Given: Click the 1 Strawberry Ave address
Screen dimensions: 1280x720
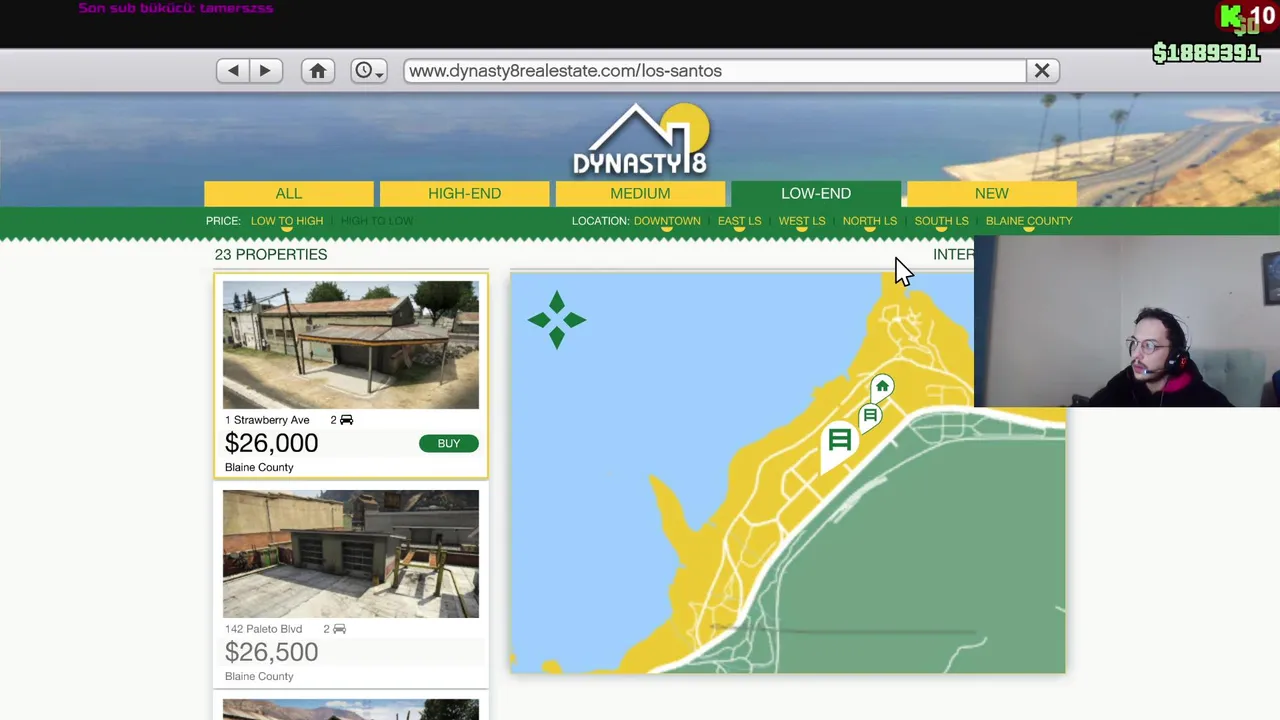Looking at the screenshot, I should 267,420.
